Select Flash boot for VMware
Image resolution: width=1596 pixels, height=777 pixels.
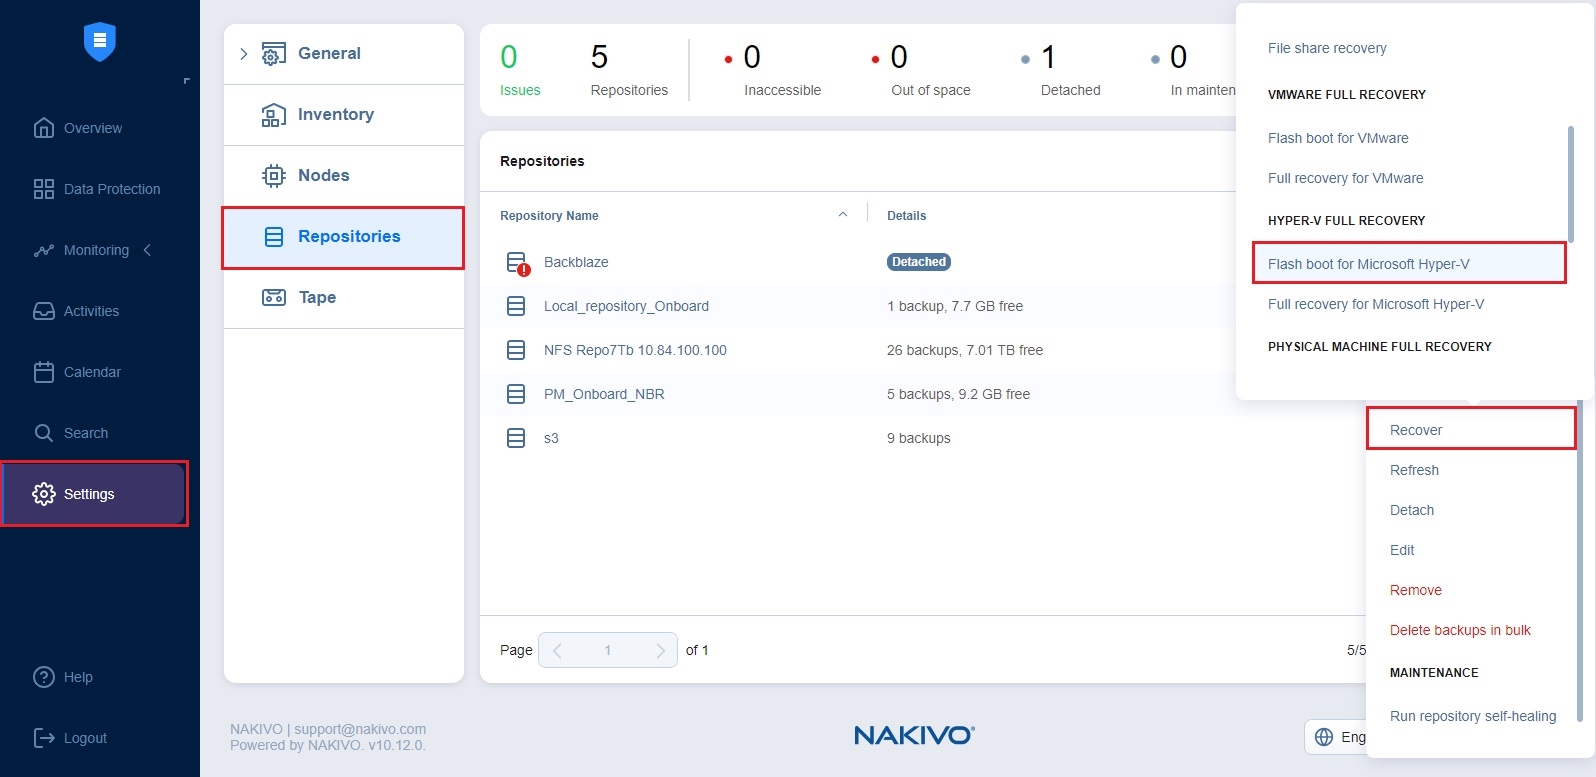pyautogui.click(x=1338, y=138)
